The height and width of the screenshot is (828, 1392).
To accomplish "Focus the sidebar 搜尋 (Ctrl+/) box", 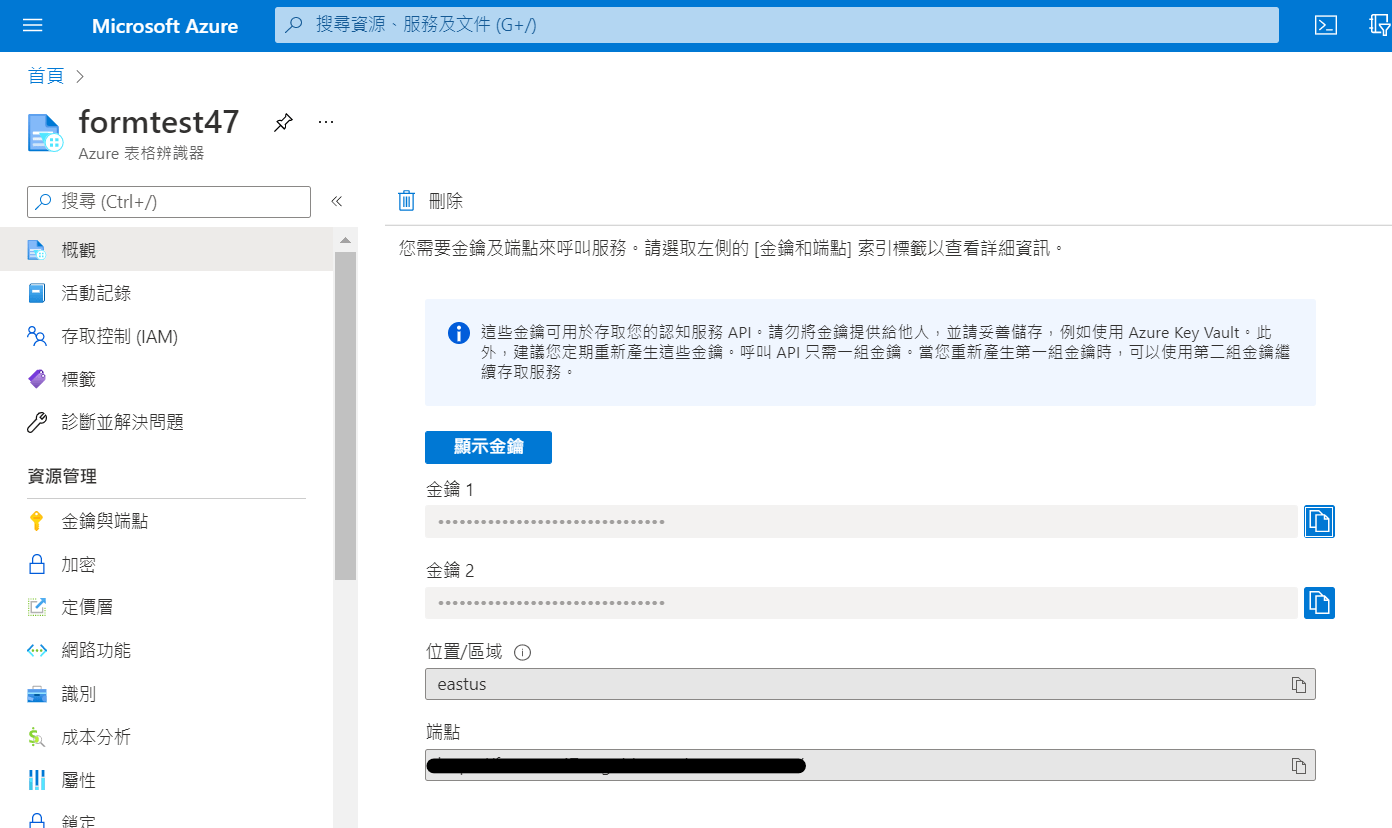I will coord(169,201).
